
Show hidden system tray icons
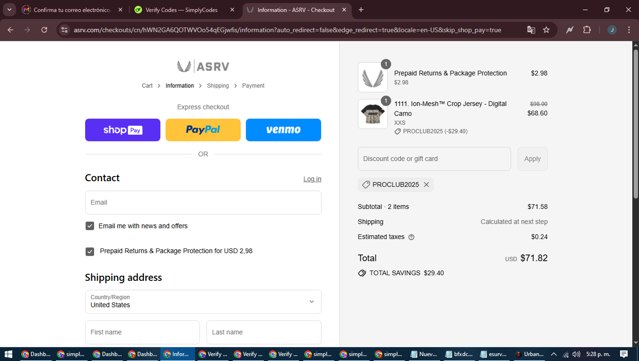[553, 354]
